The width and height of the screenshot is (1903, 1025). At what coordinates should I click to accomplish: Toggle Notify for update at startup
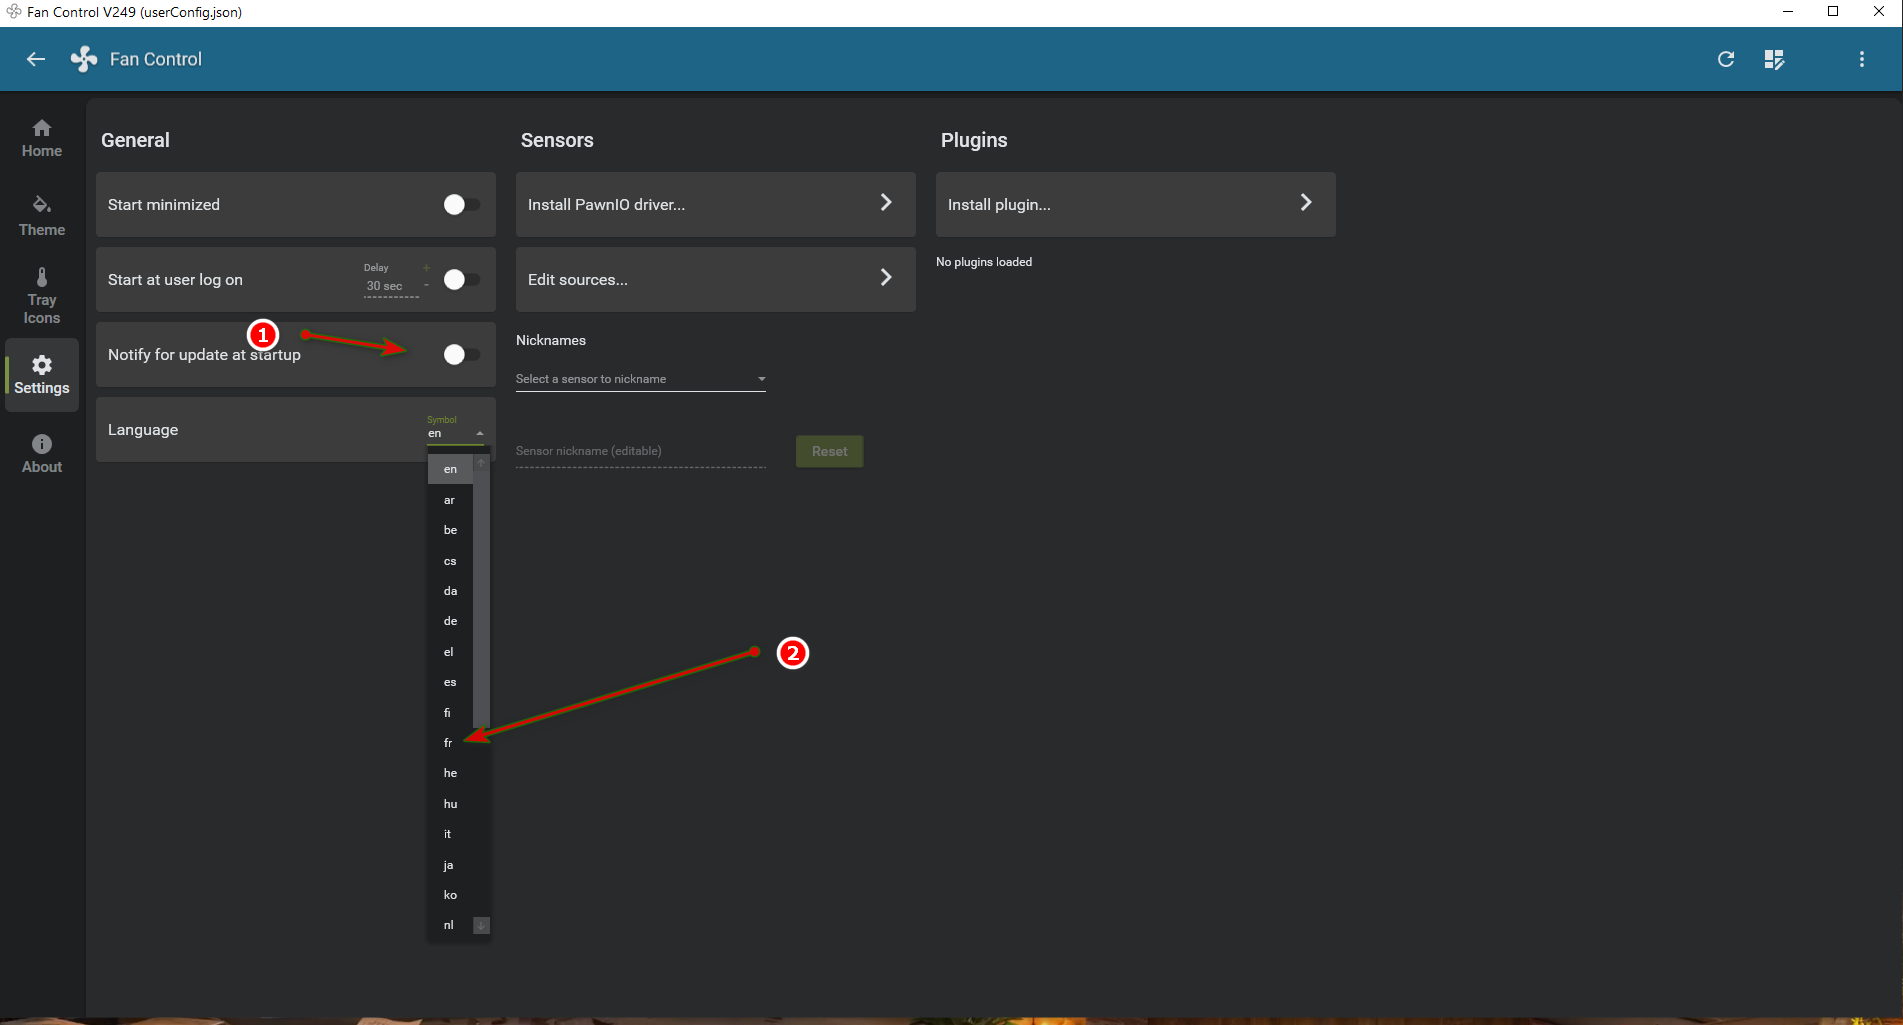click(x=460, y=355)
